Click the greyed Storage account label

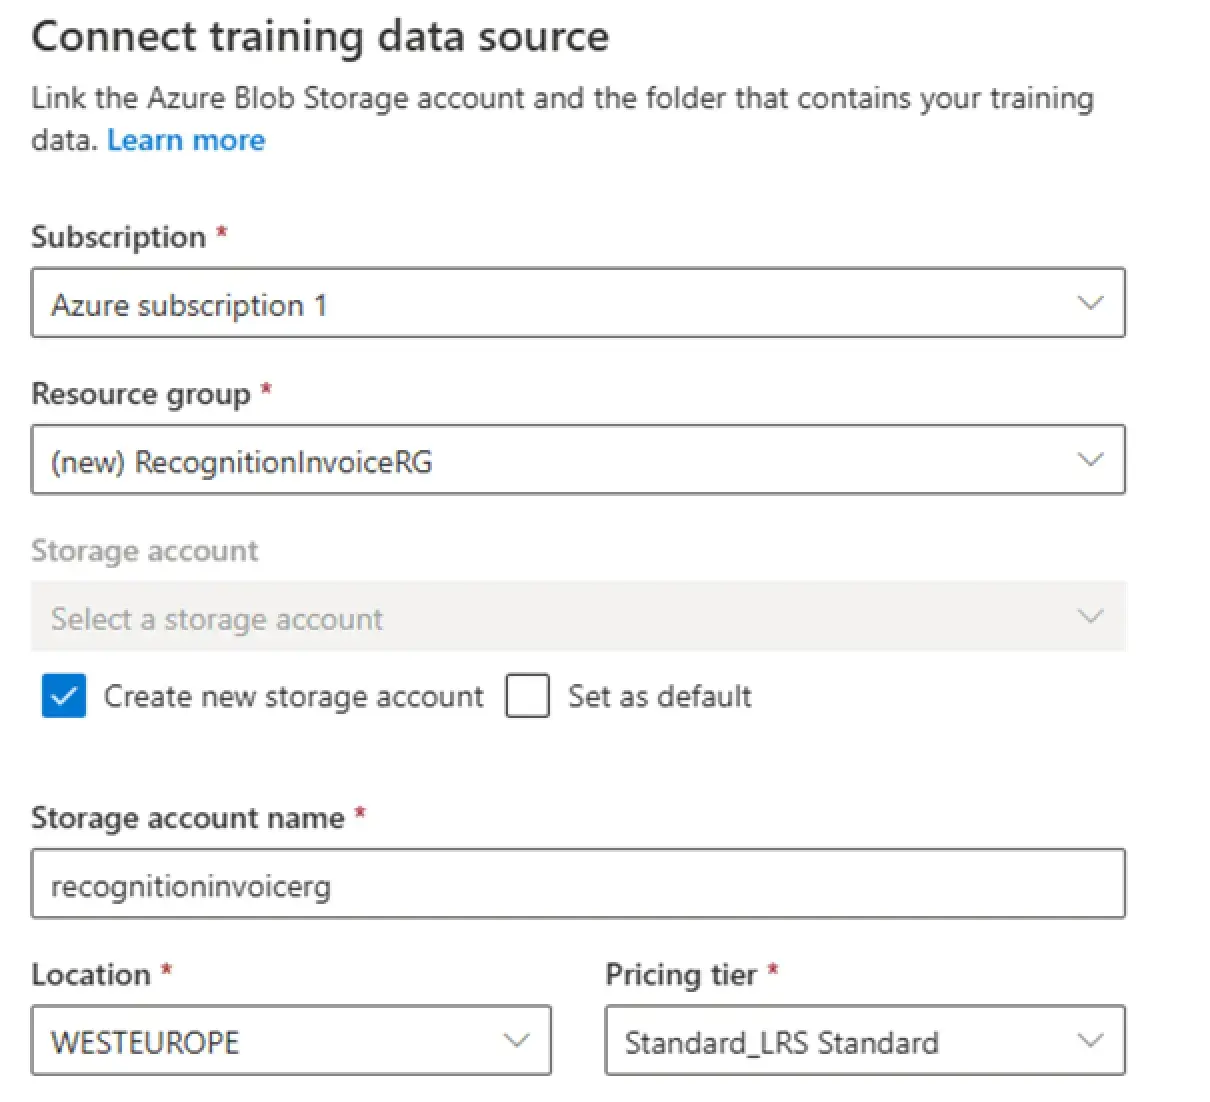(x=145, y=551)
